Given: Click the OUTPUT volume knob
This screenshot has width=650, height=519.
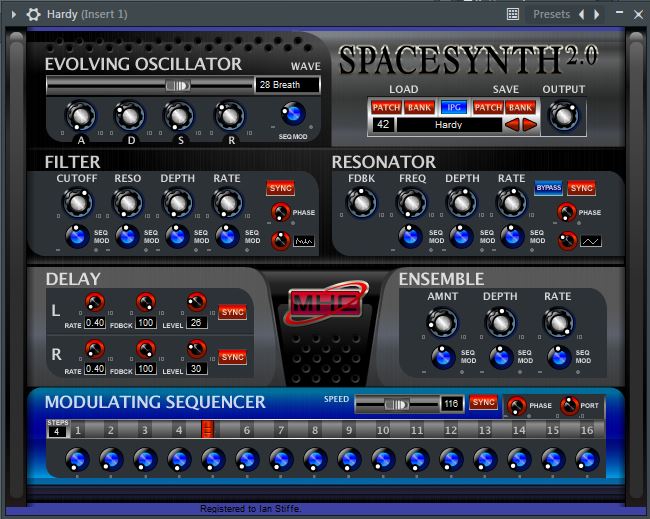Looking at the screenshot, I should (563, 116).
